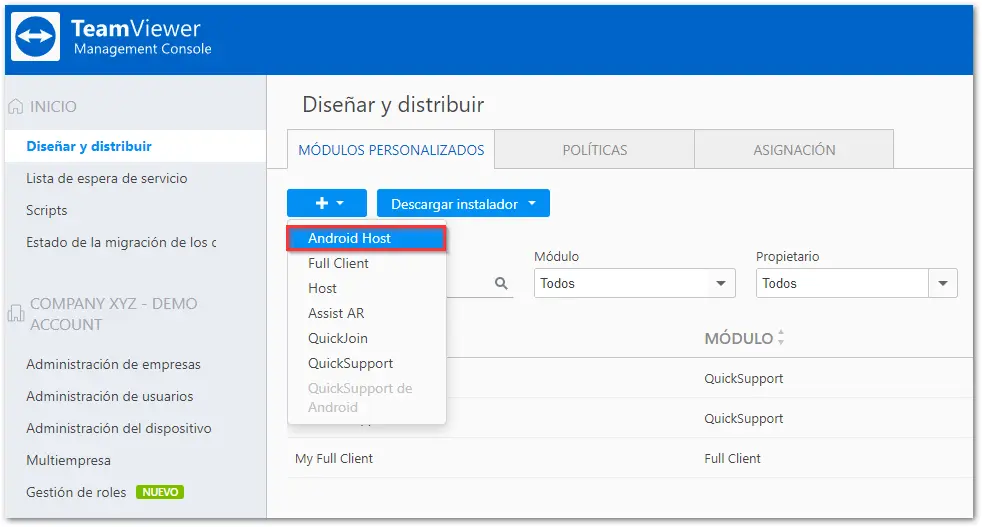Switch to ASIGNACIÓN tab

(794, 150)
